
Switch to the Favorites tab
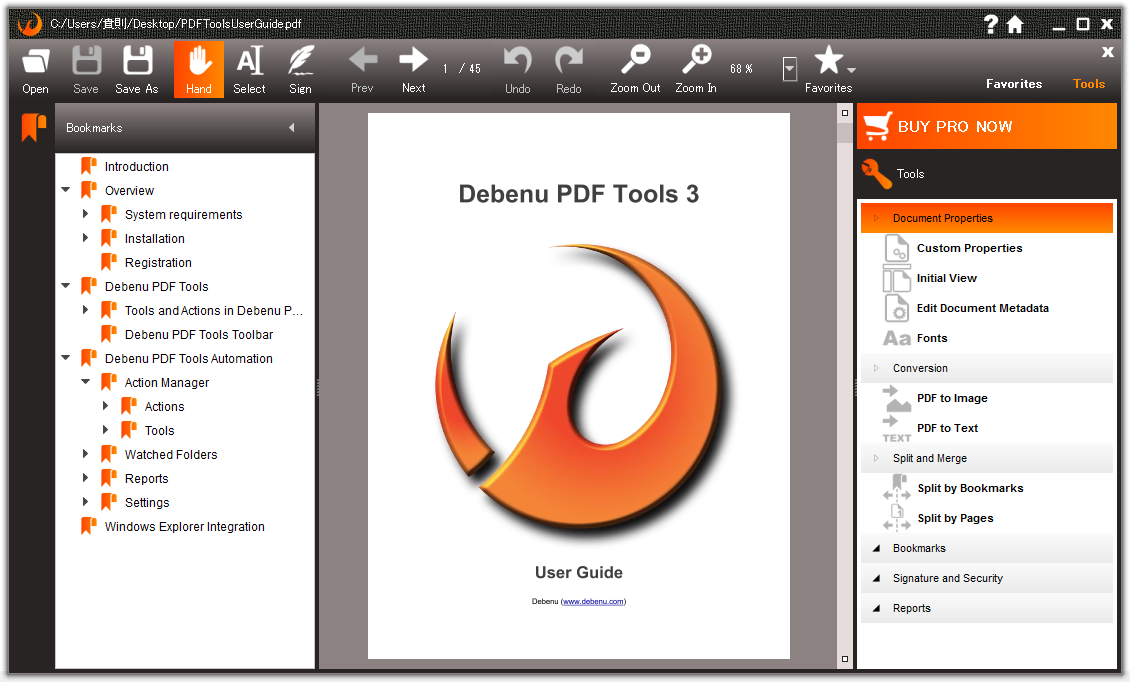pyautogui.click(x=1014, y=84)
